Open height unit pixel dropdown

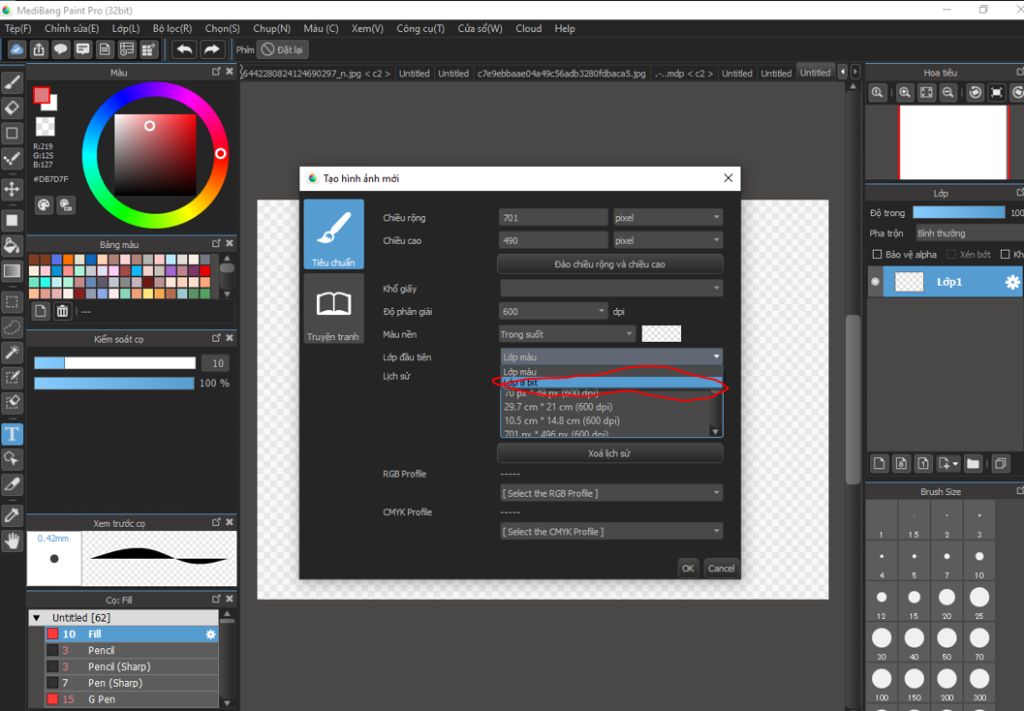(x=667, y=240)
